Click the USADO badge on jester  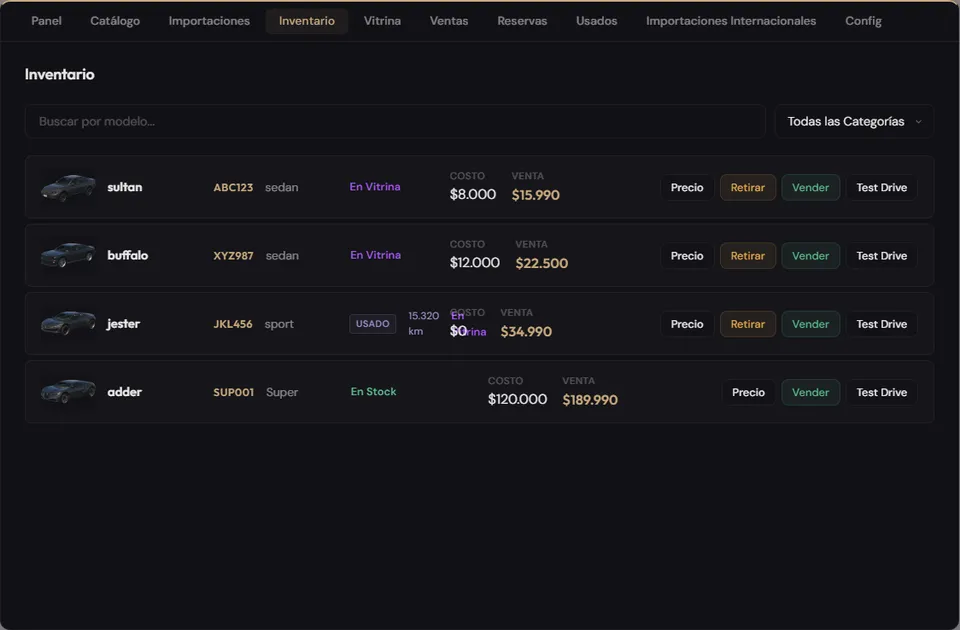click(x=373, y=324)
